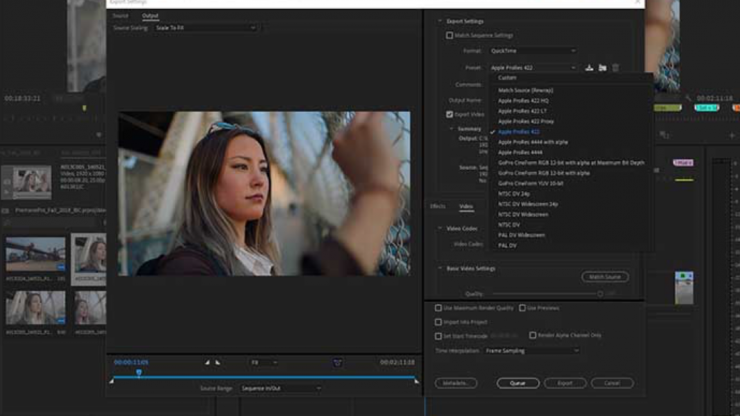Click the Set Out Point triangle icon
740x416 pixels.
coord(219,363)
